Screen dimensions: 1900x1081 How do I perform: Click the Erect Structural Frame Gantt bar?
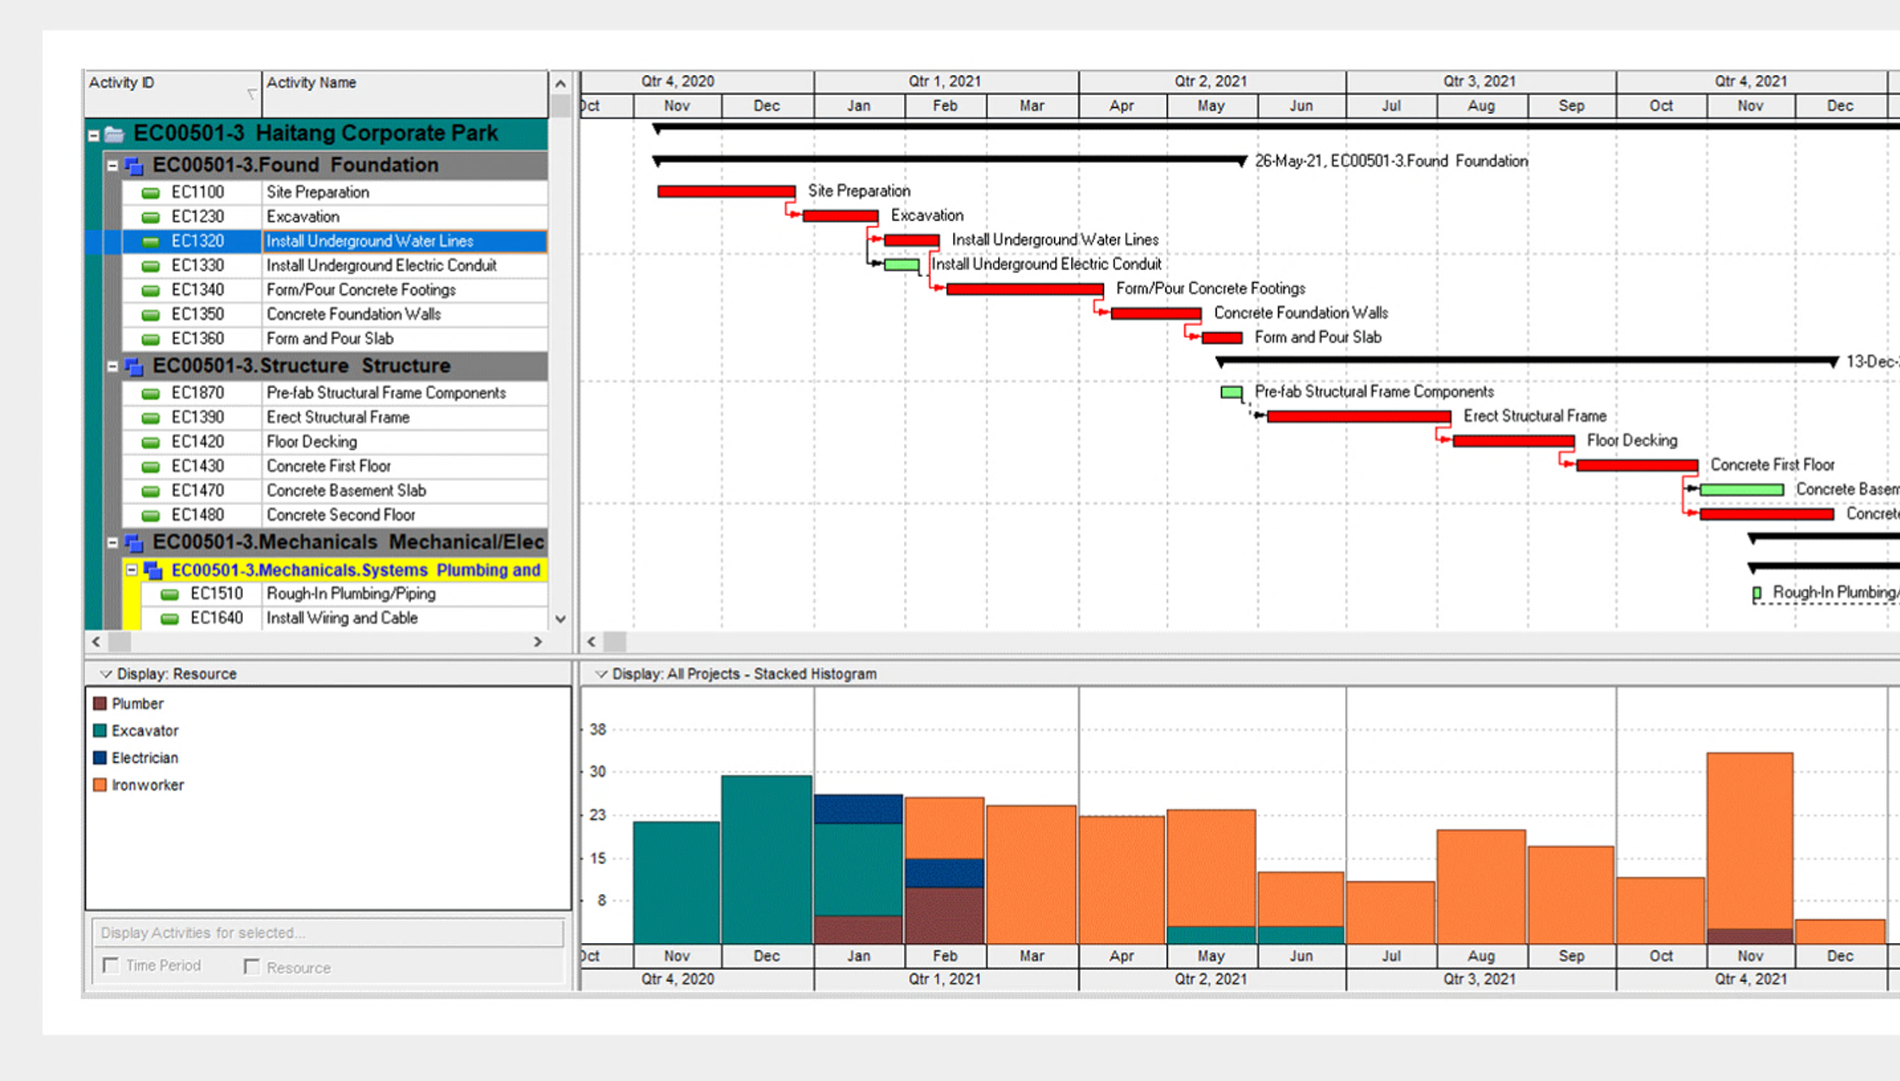(x=1358, y=417)
